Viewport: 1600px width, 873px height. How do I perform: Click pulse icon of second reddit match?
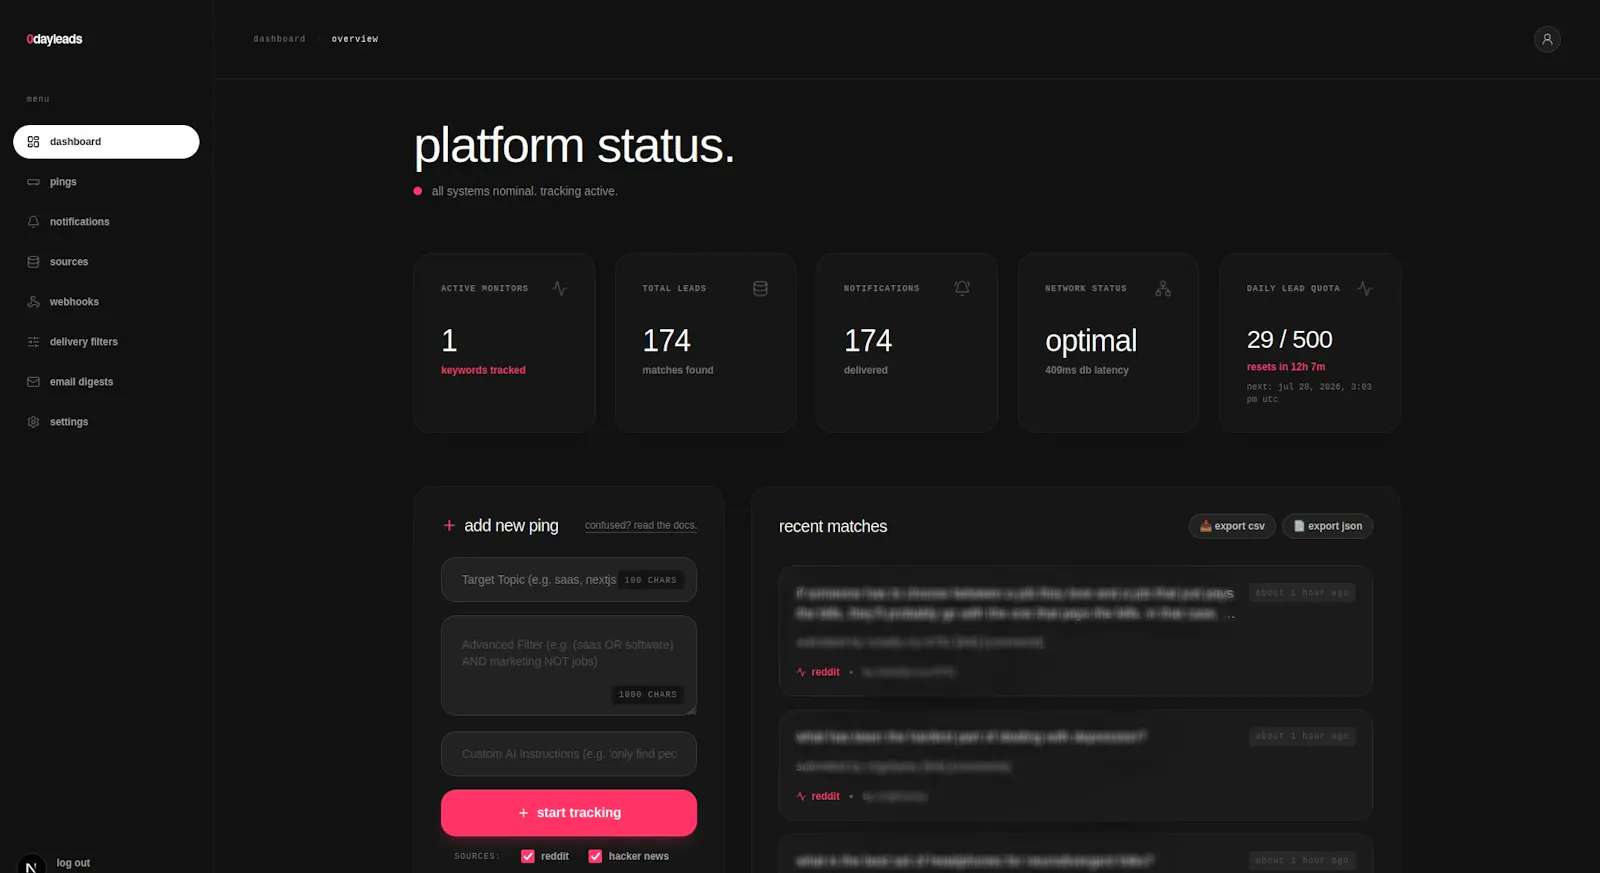801,796
